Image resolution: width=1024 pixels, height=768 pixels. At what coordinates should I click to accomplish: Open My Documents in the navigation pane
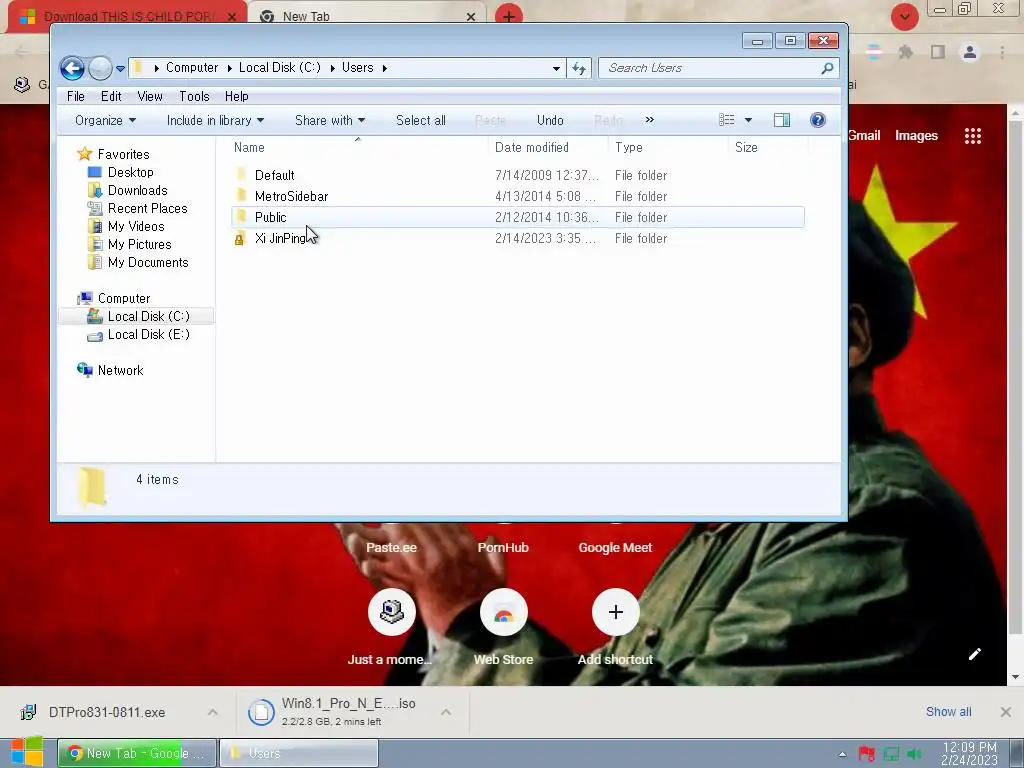(x=148, y=263)
